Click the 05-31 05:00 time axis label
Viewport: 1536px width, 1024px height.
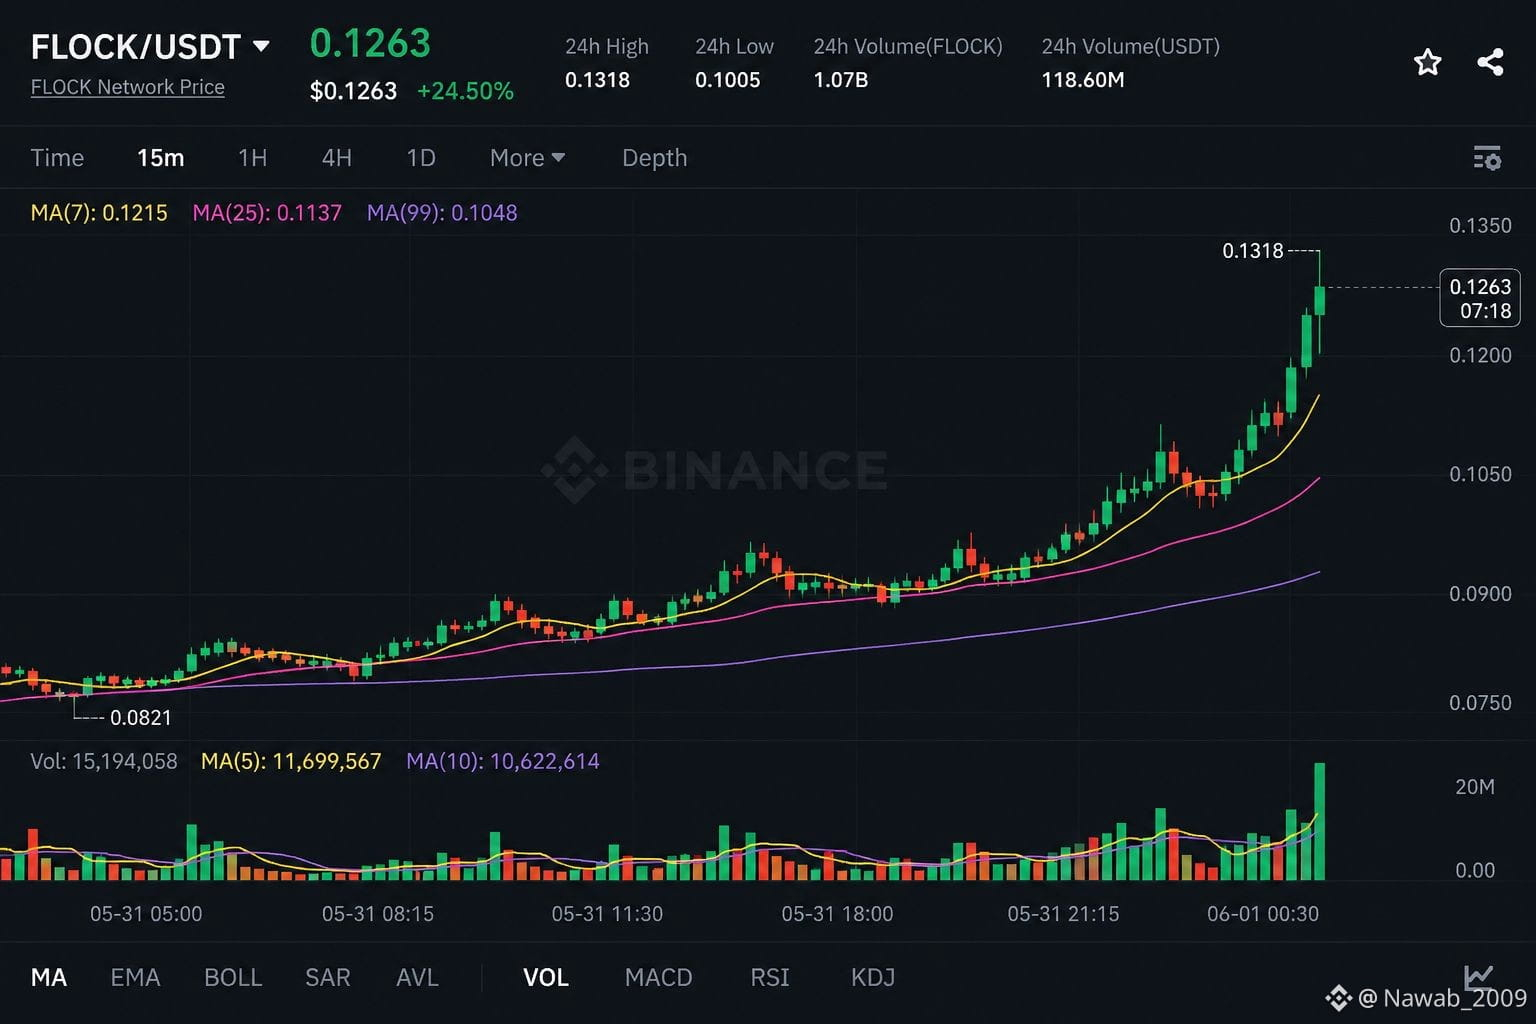coord(146,913)
